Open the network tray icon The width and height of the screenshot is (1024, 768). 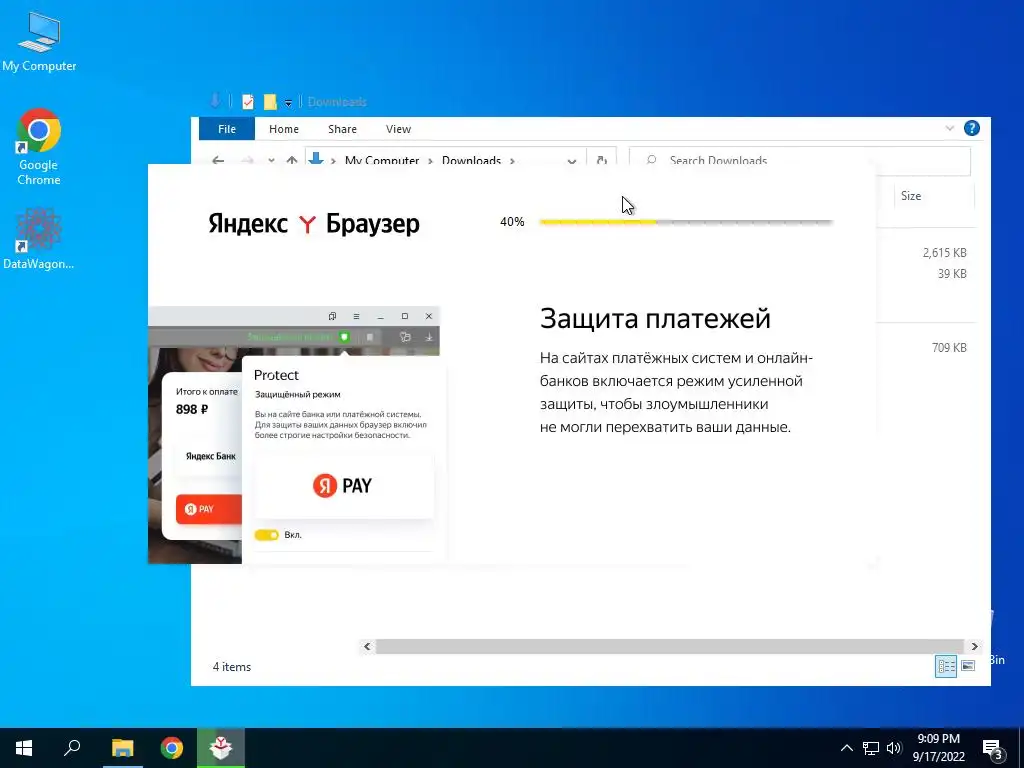[x=871, y=748]
